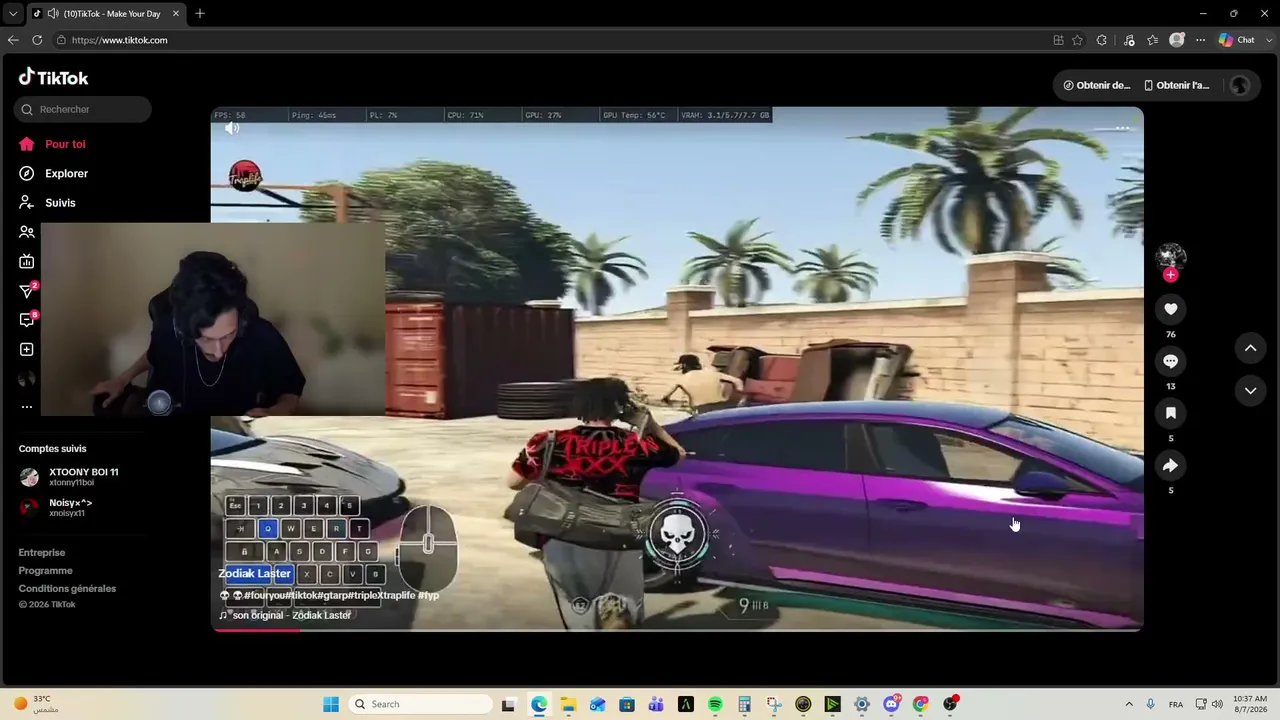
Task: Expand the Entreprise footer section
Action: (42, 552)
